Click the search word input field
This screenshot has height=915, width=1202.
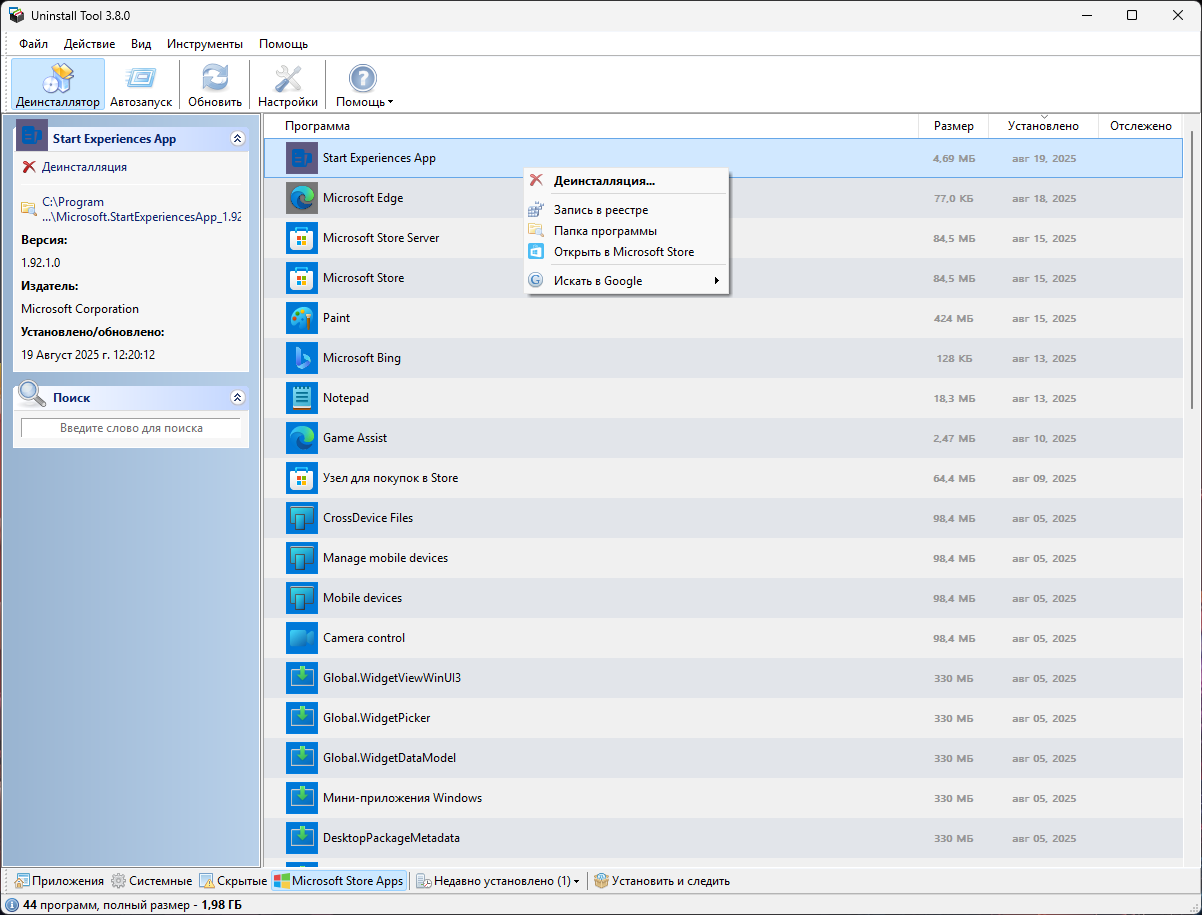[x=131, y=428]
